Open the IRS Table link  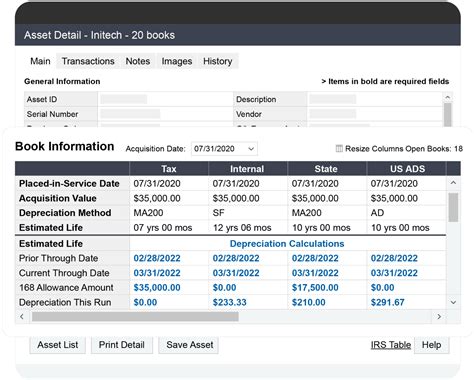391,345
